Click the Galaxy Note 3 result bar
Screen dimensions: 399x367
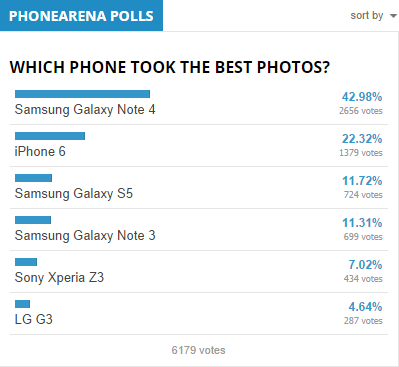[x=33, y=220]
